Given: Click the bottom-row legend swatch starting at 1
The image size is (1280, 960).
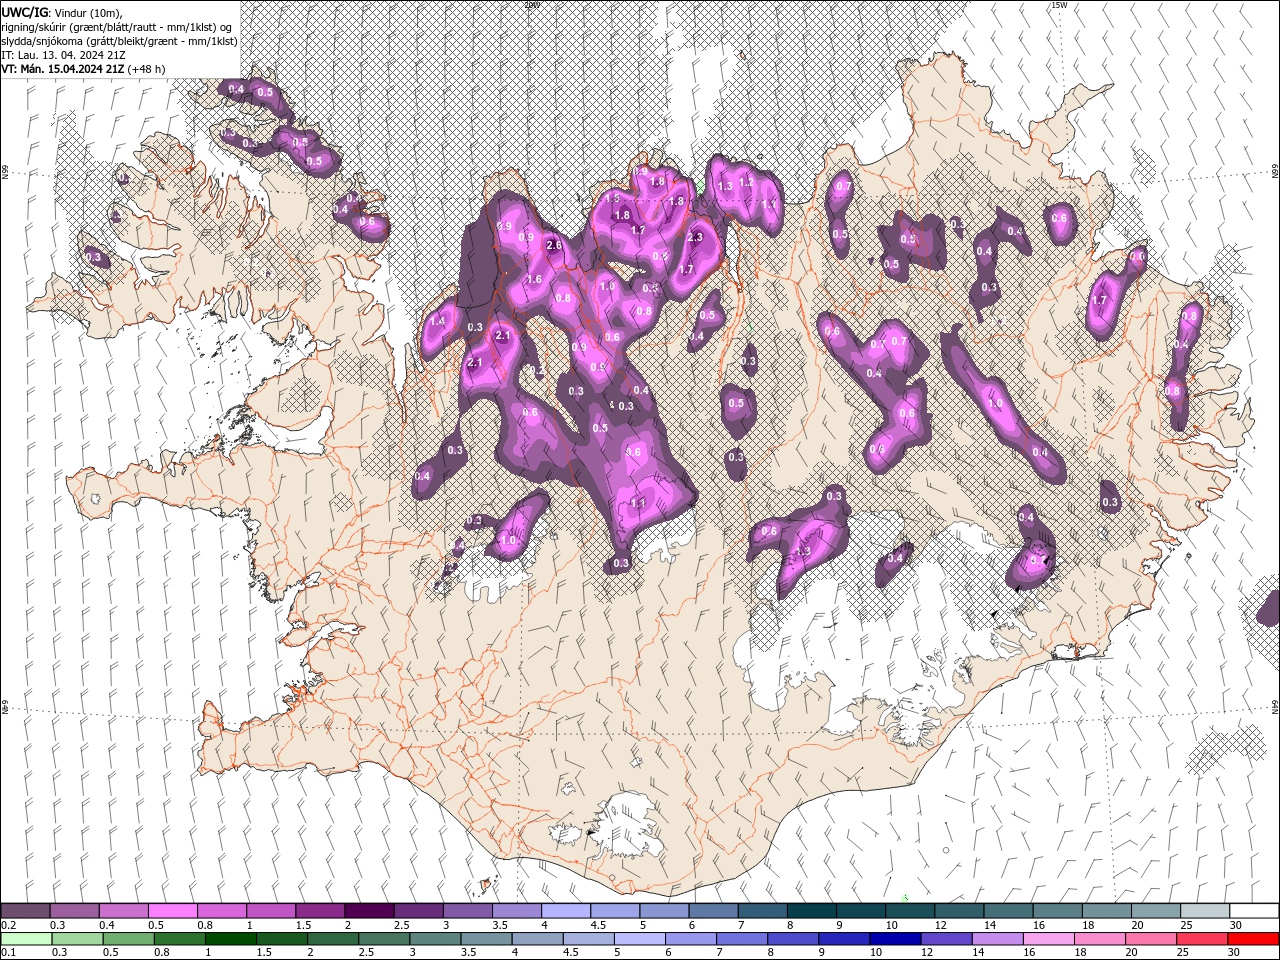Looking at the screenshot, I should point(229,939).
